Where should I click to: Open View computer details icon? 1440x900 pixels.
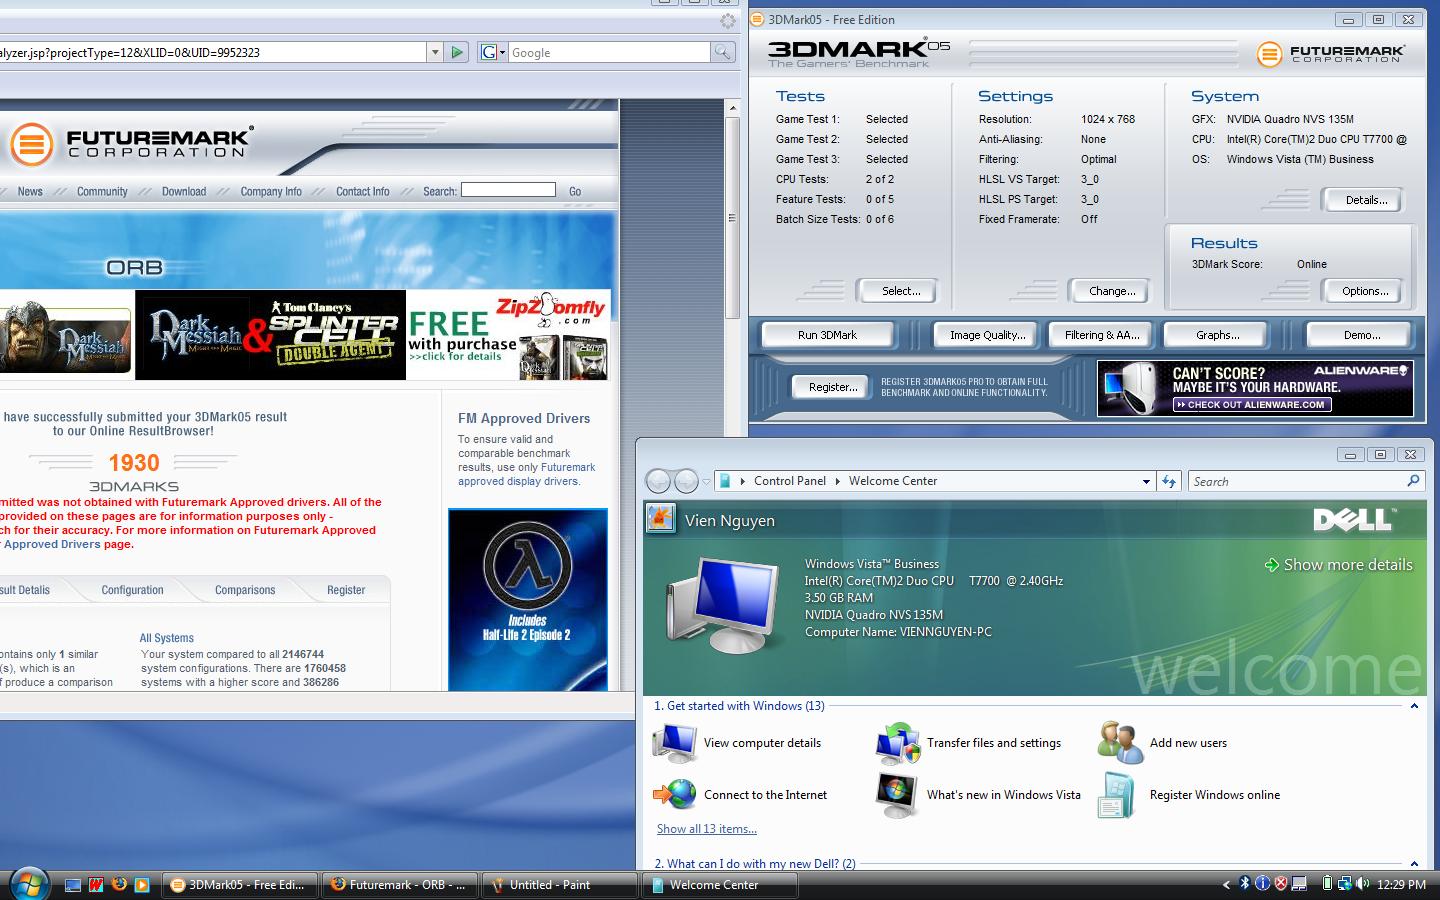pos(675,743)
